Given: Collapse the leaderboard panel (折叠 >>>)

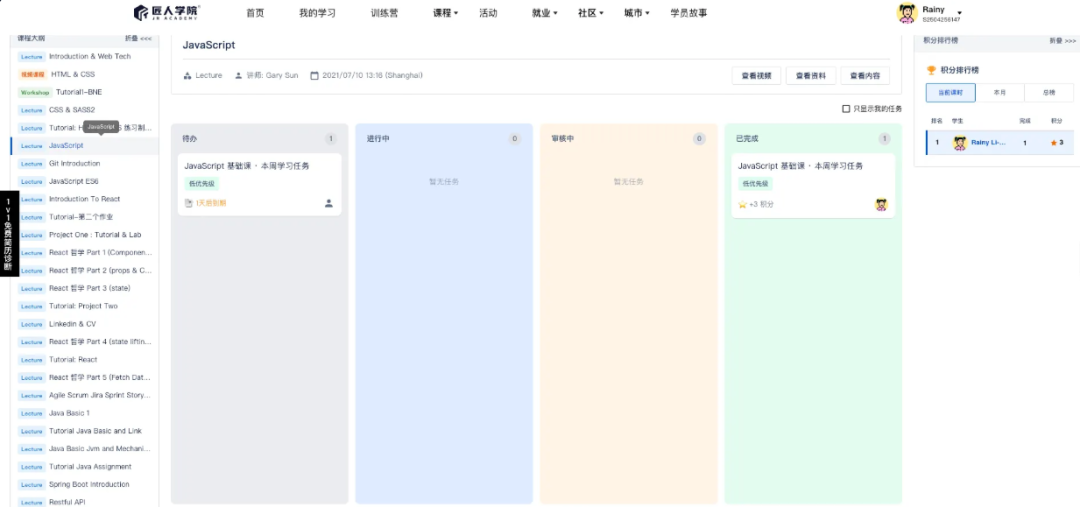Looking at the screenshot, I should 1062,41.
